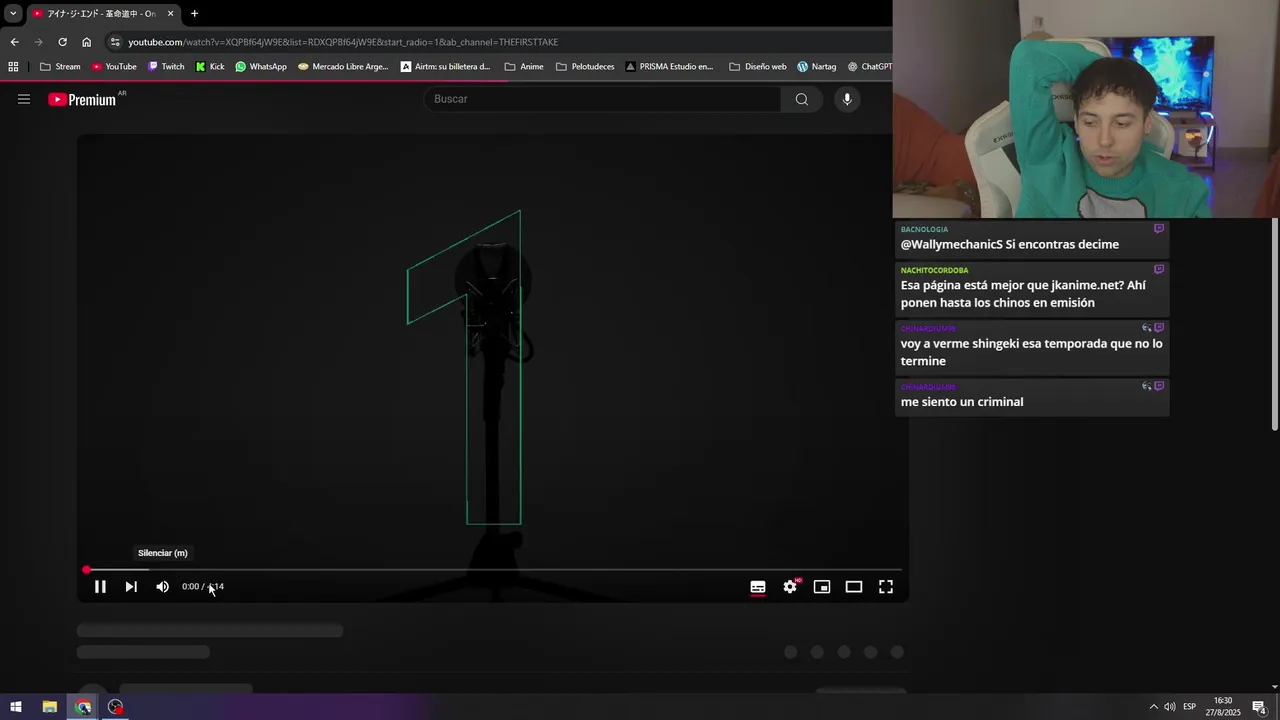Open the PRISMA Estudio bookmark
The height and width of the screenshot is (720, 1280).
pyautogui.click(x=670, y=67)
